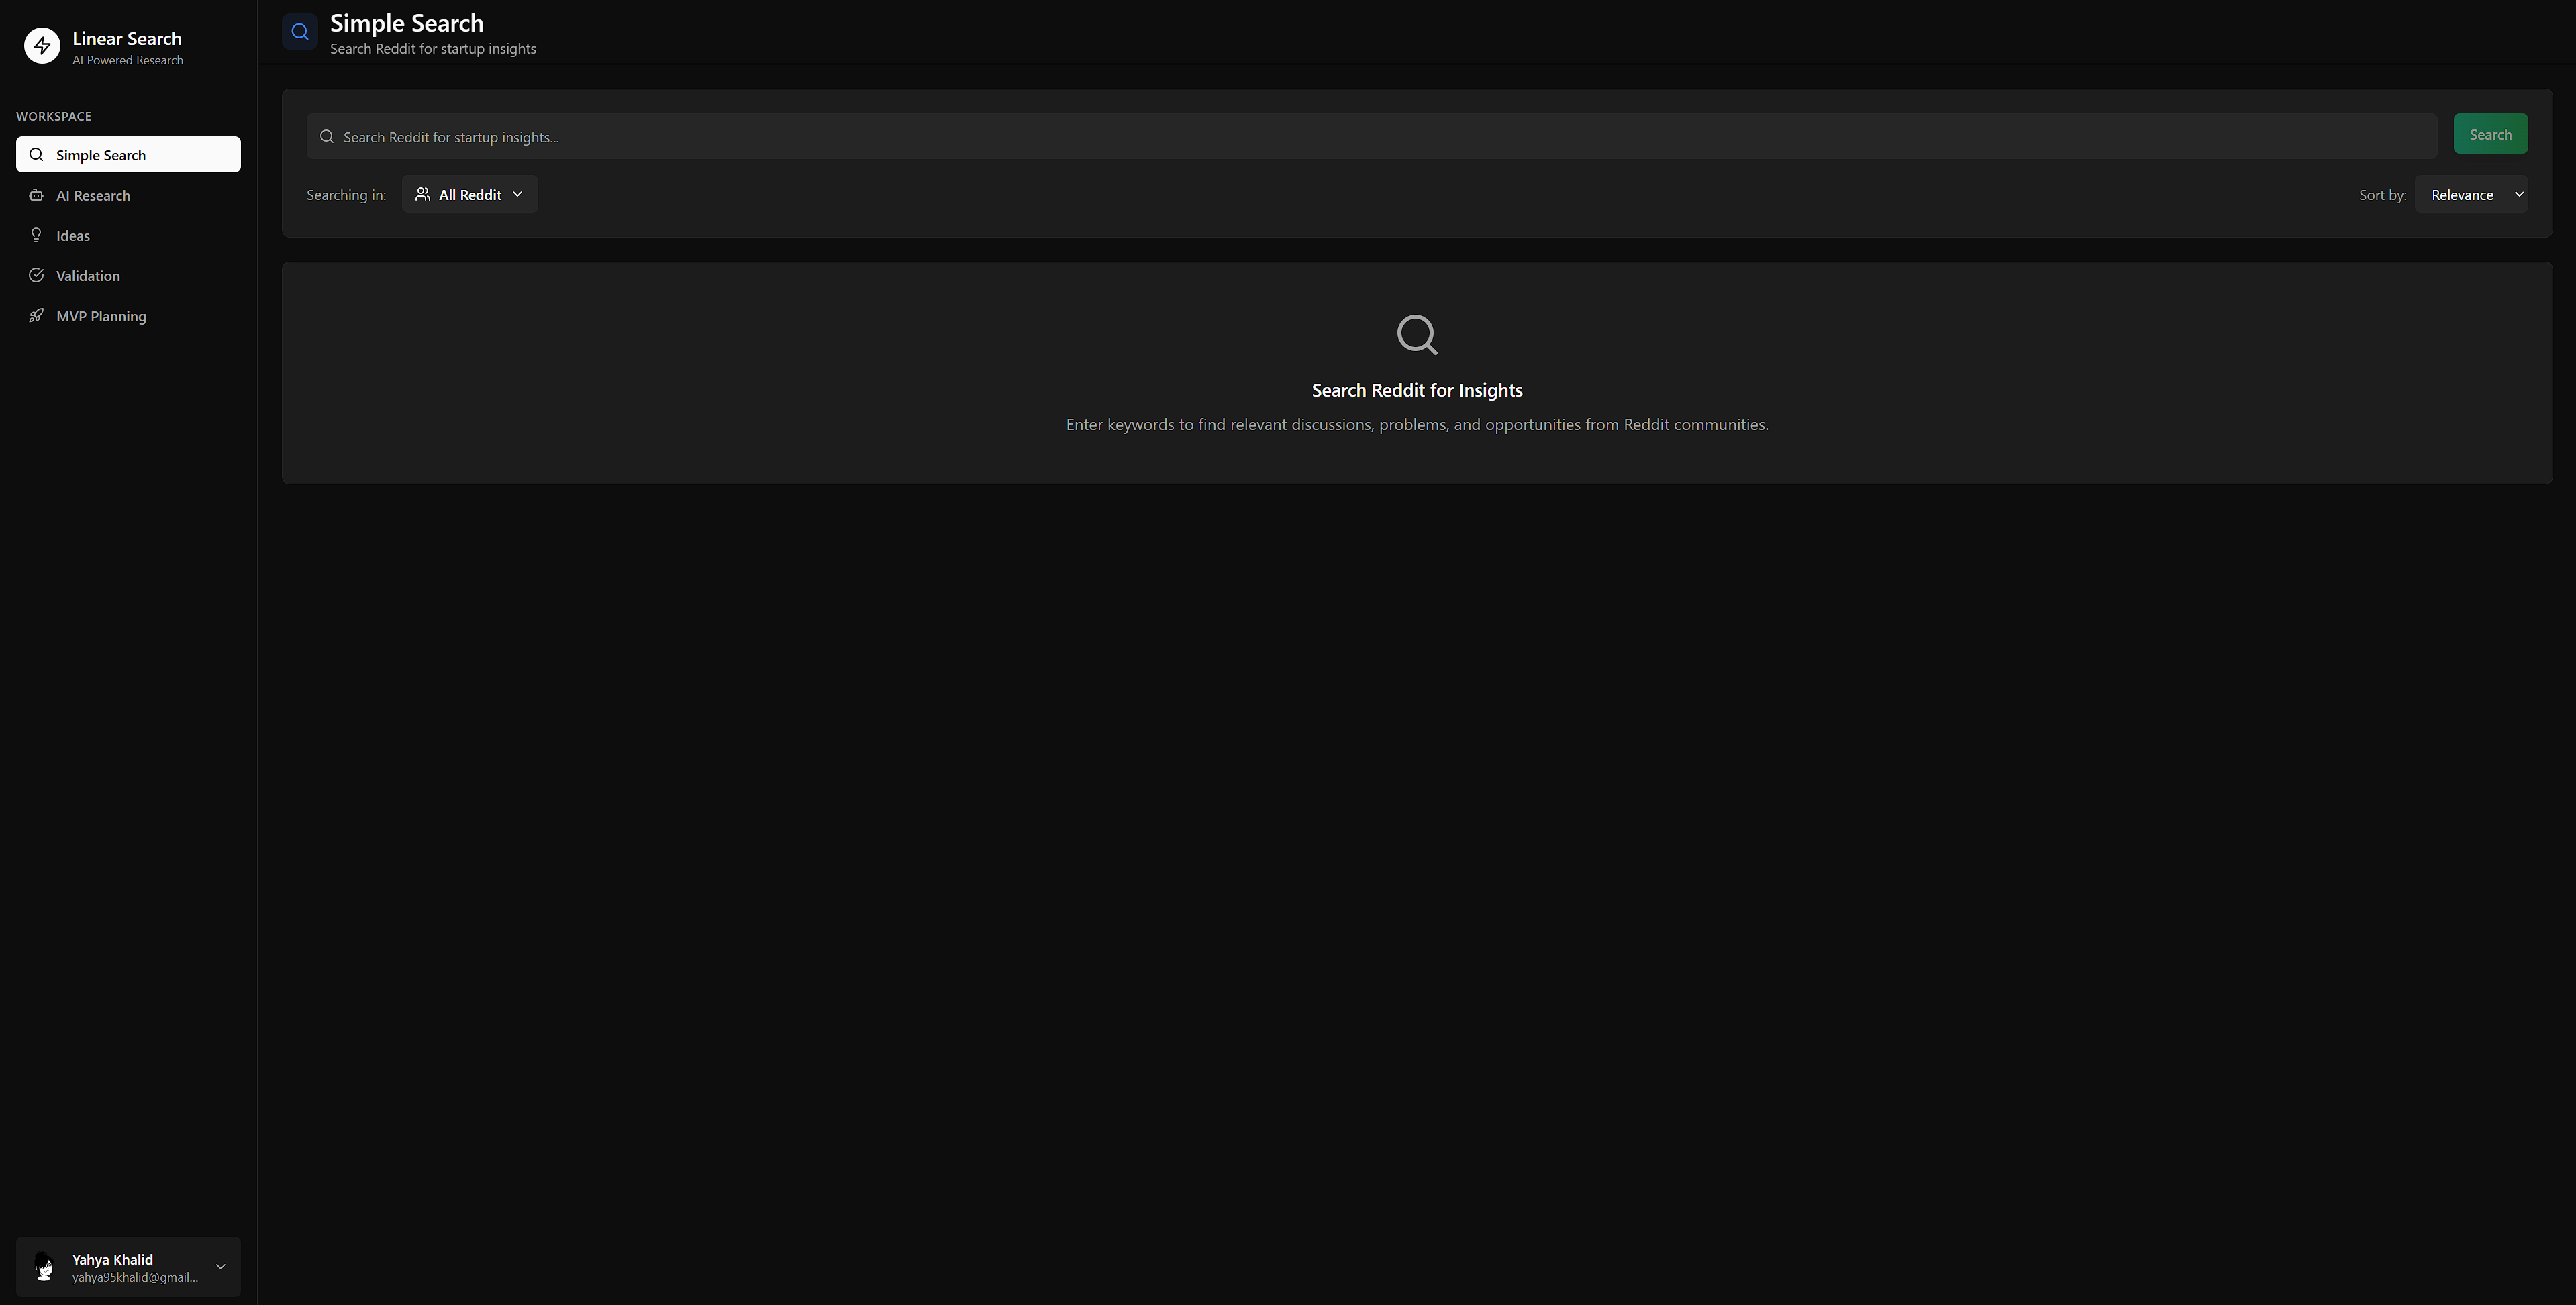The height and width of the screenshot is (1305, 2576).
Task: Click the magnifier icon beside Simple Search title
Action: (300, 32)
